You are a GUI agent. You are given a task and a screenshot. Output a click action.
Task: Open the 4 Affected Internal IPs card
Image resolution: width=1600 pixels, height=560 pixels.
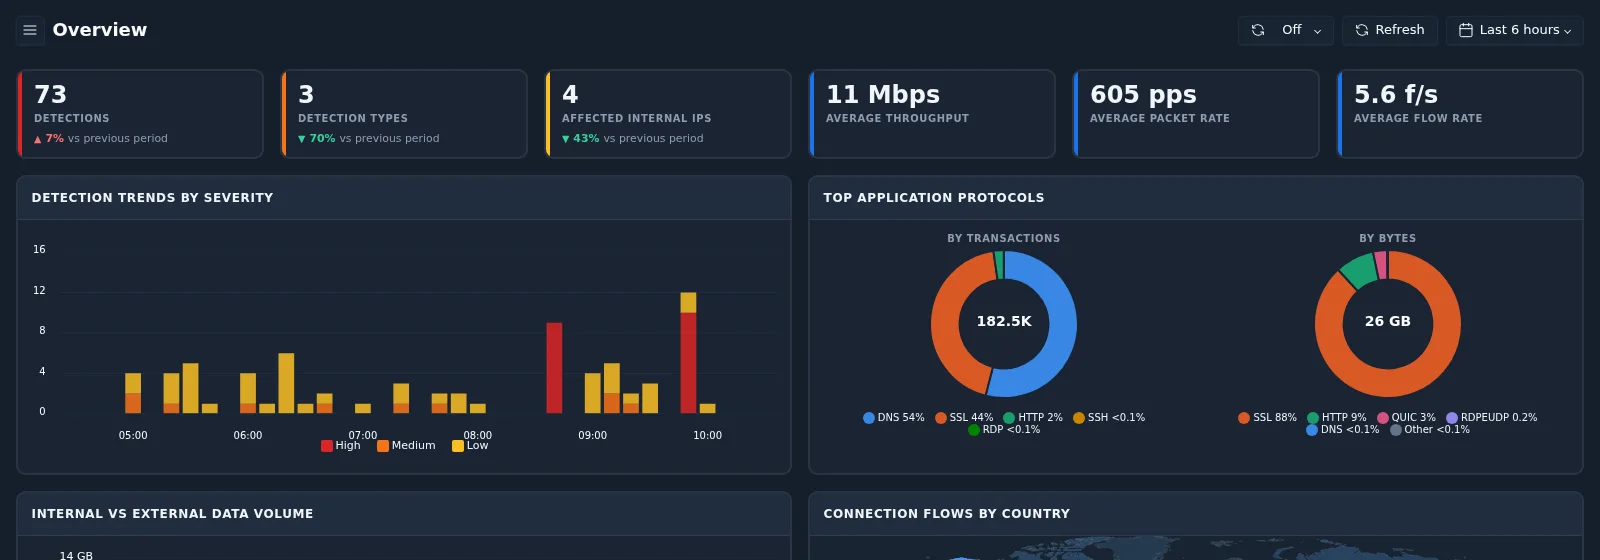click(668, 114)
